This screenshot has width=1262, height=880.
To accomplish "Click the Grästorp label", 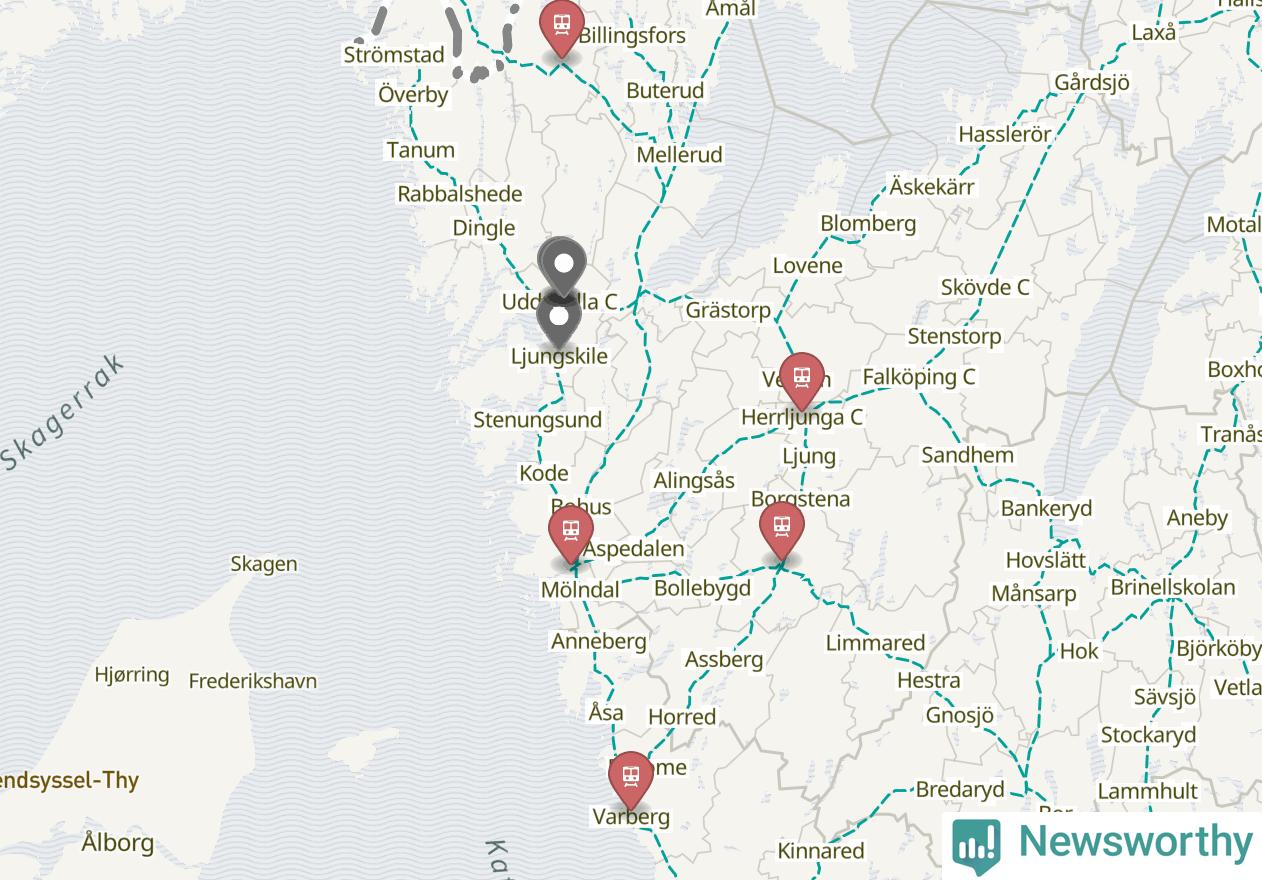I will (x=728, y=311).
